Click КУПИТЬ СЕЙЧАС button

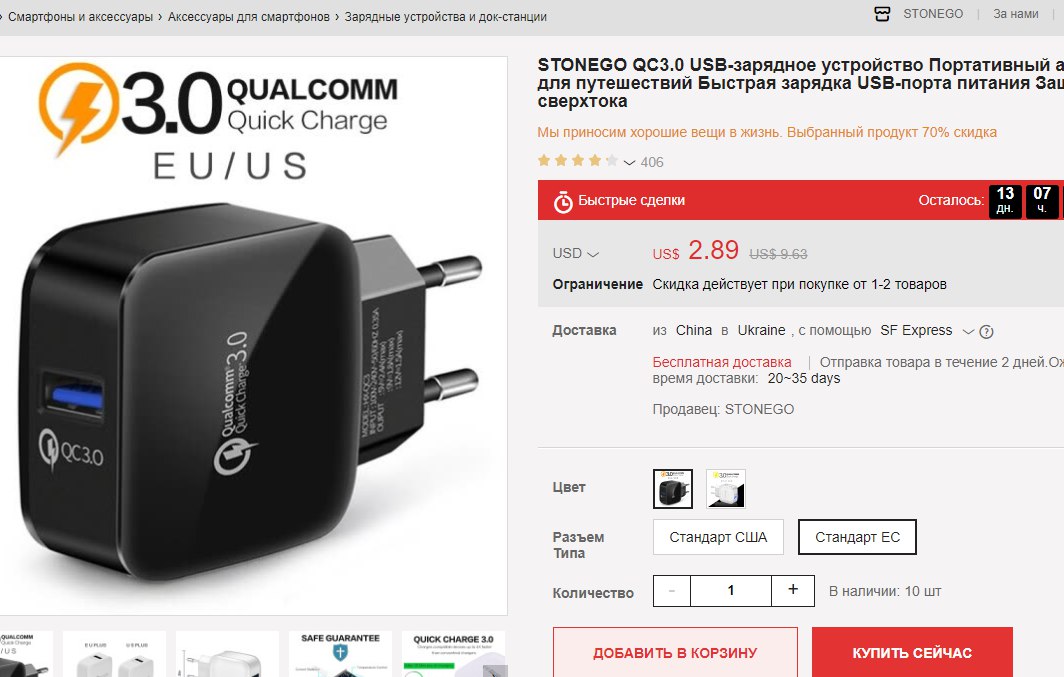click(x=912, y=653)
